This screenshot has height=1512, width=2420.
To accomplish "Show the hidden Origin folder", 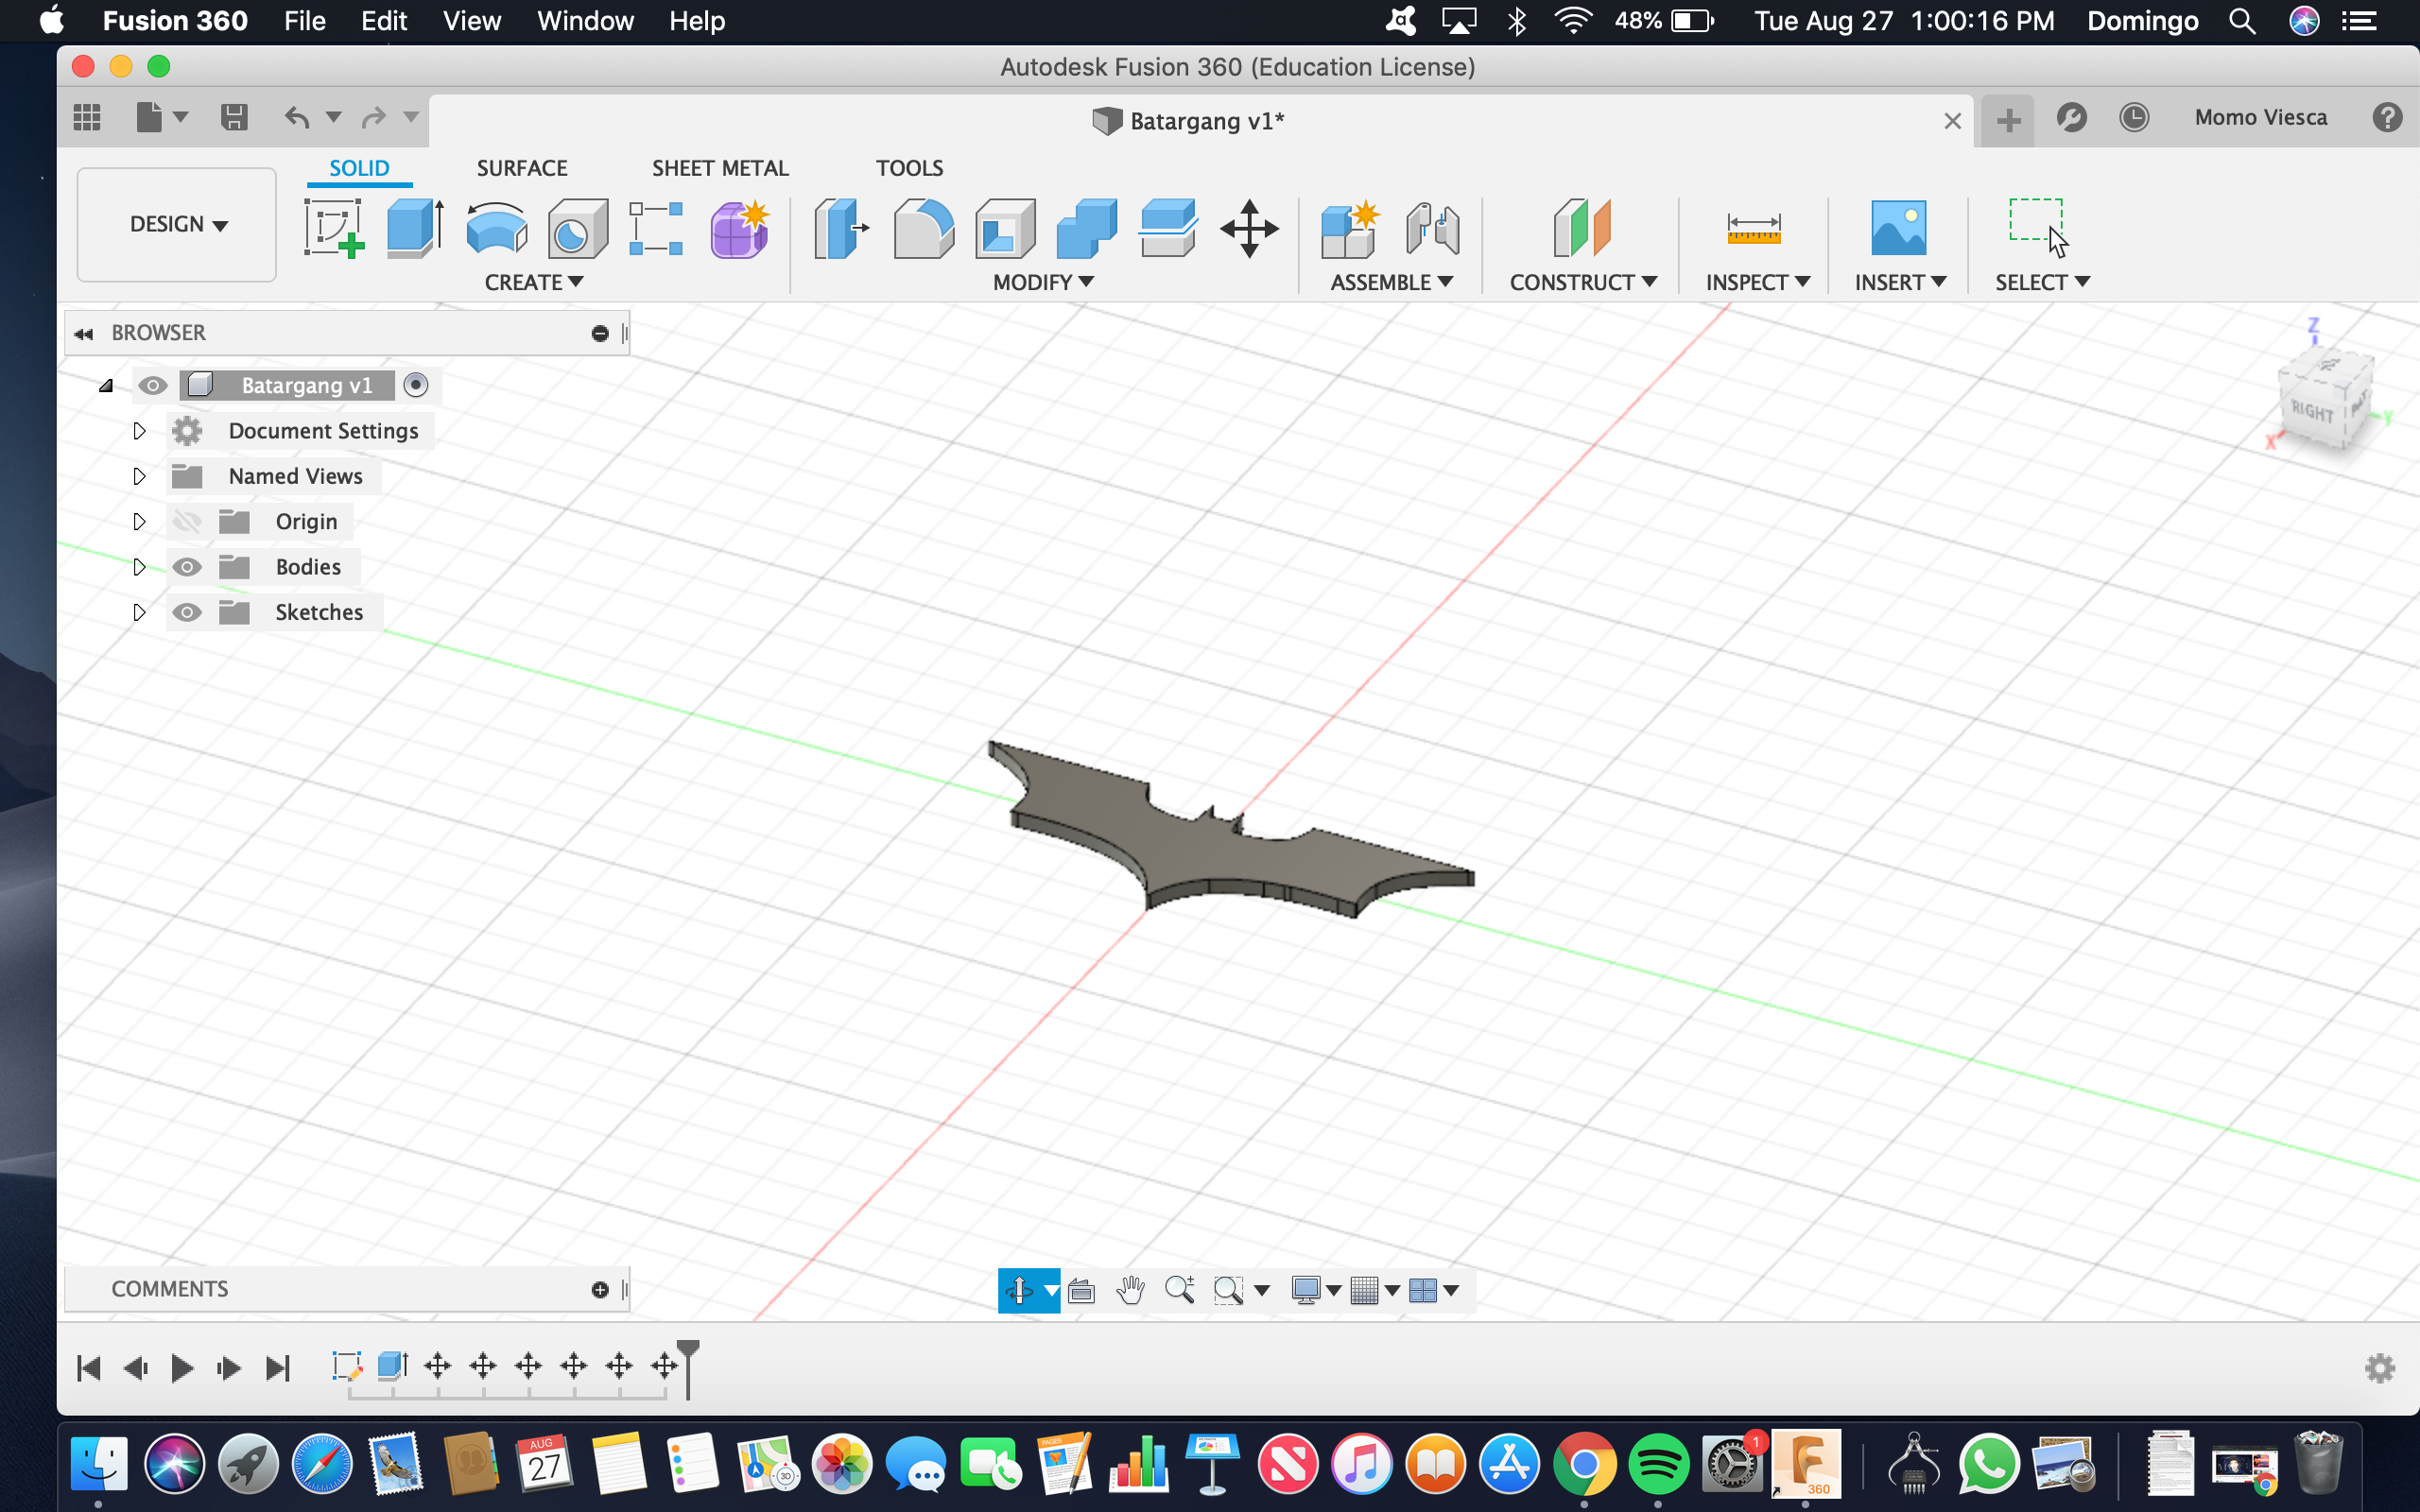I will 187,521.
